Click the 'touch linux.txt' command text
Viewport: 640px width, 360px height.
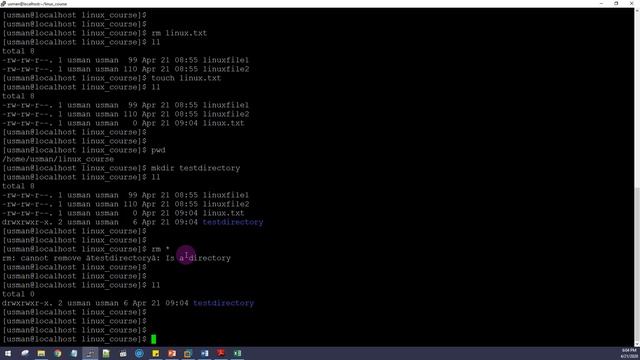tap(186, 78)
